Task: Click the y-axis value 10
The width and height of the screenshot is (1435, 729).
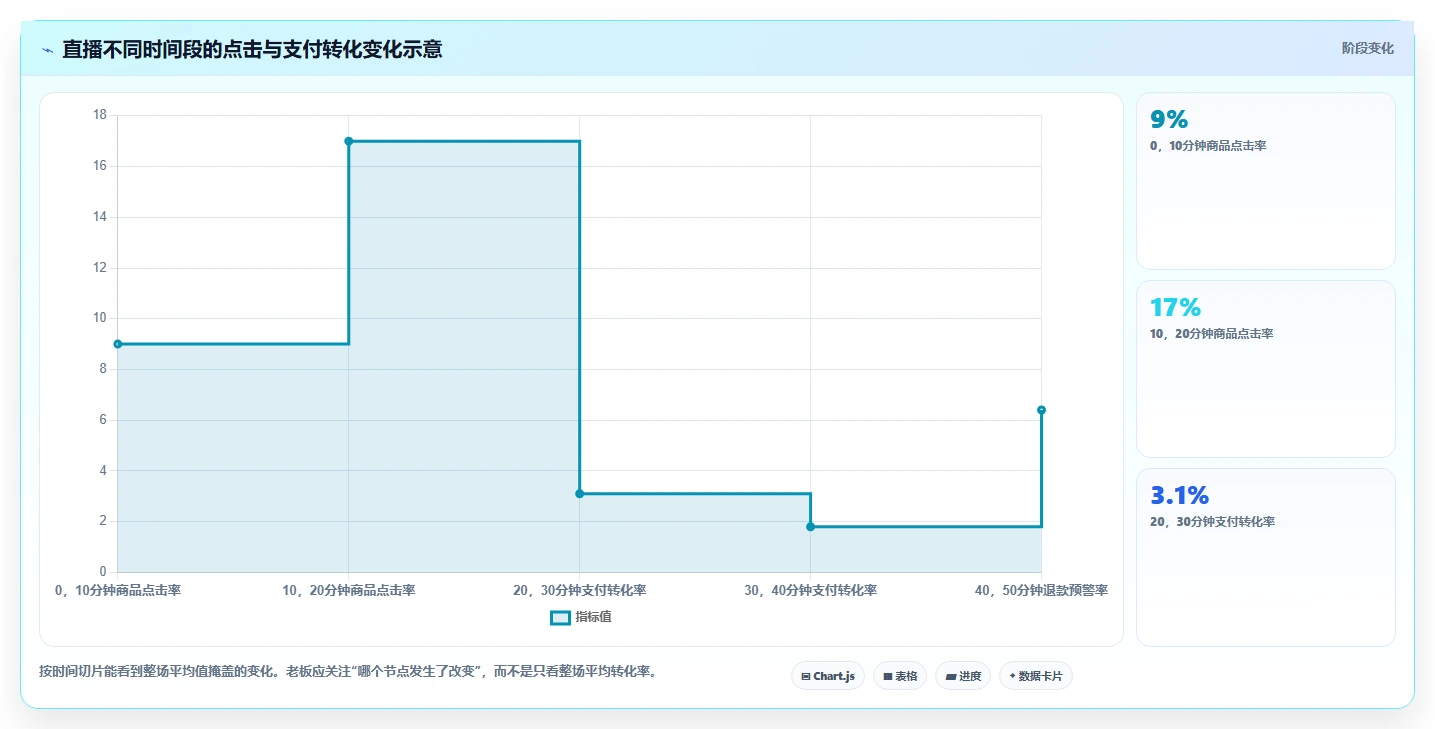Action: pyautogui.click(x=99, y=318)
